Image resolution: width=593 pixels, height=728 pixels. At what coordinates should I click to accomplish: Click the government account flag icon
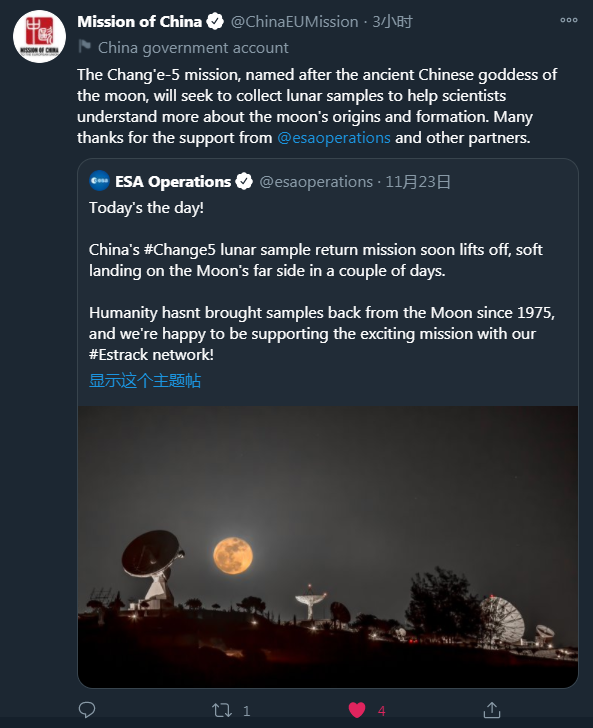pos(85,46)
